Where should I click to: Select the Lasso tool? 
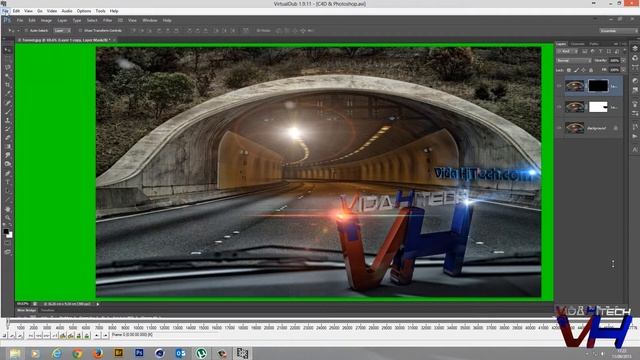pos(7,67)
